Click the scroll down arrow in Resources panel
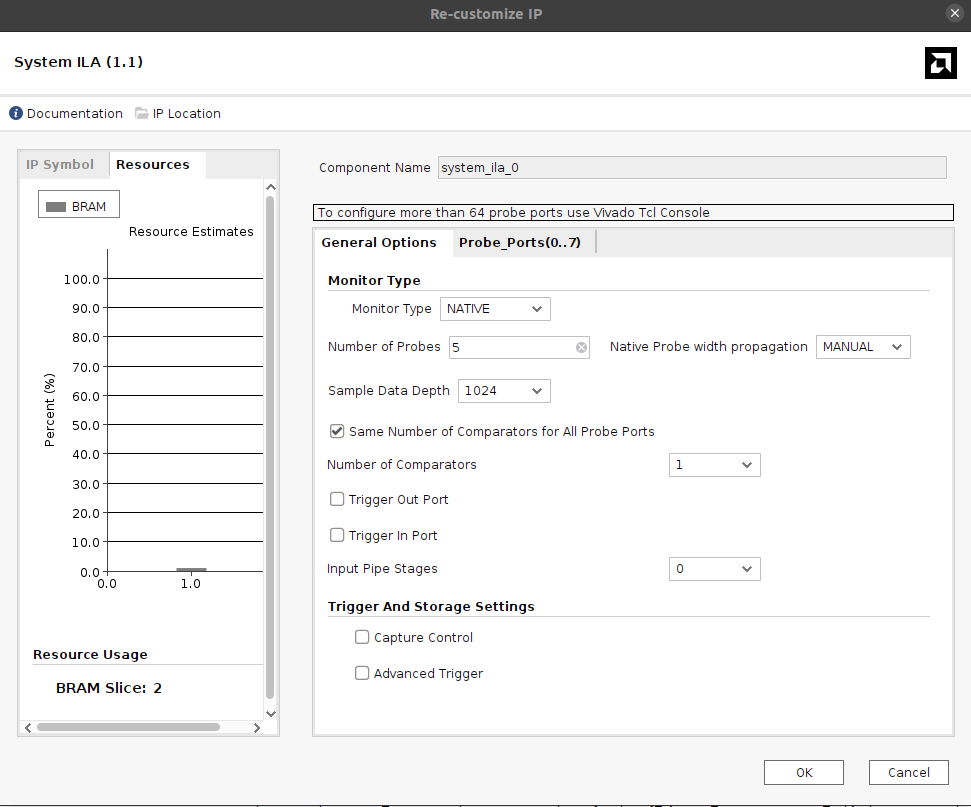This screenshot has width=971, height=807. [x=271, y=713]
